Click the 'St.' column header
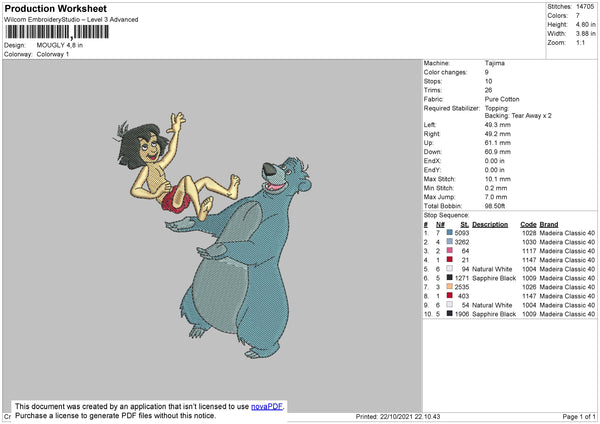600x424 pixels. pos(465,225)
